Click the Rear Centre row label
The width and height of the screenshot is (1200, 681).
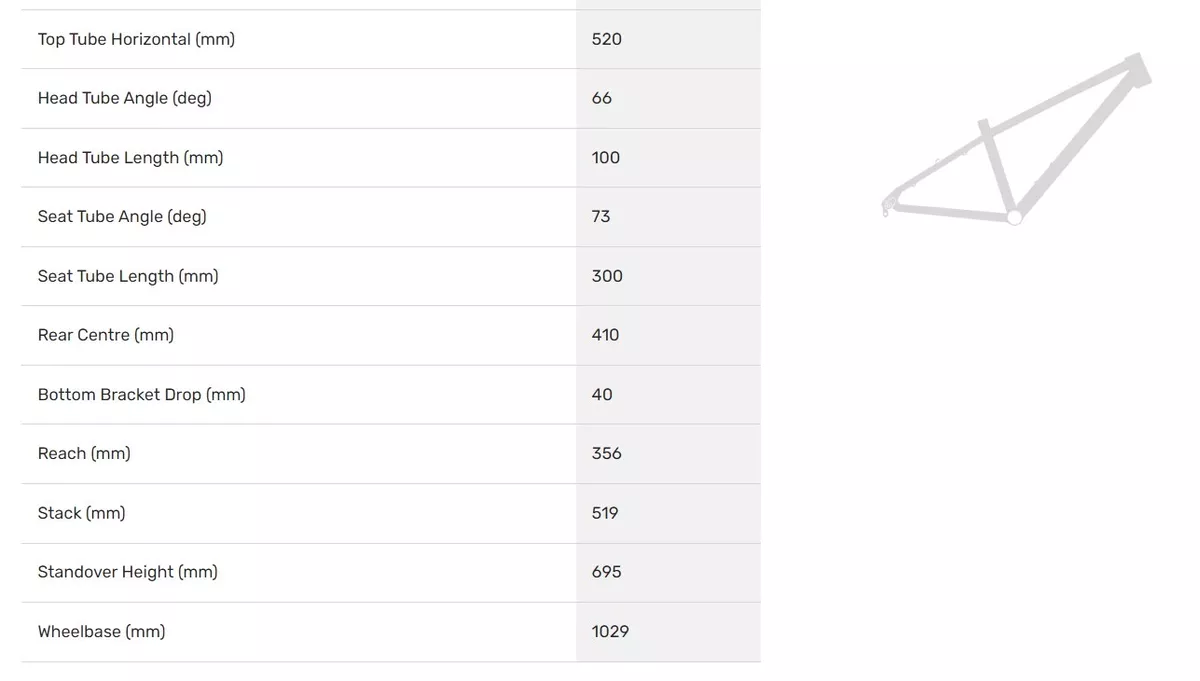click(x=106, y=335)
